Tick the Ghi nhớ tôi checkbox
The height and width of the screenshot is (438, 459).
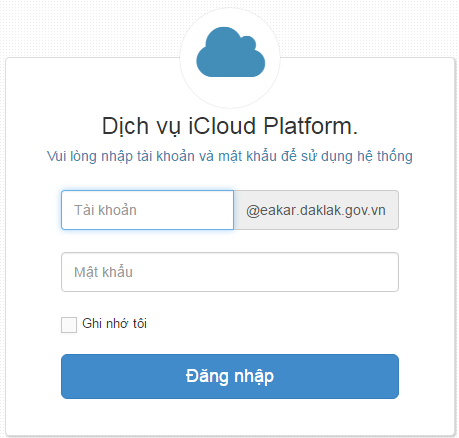click(69, 325)
